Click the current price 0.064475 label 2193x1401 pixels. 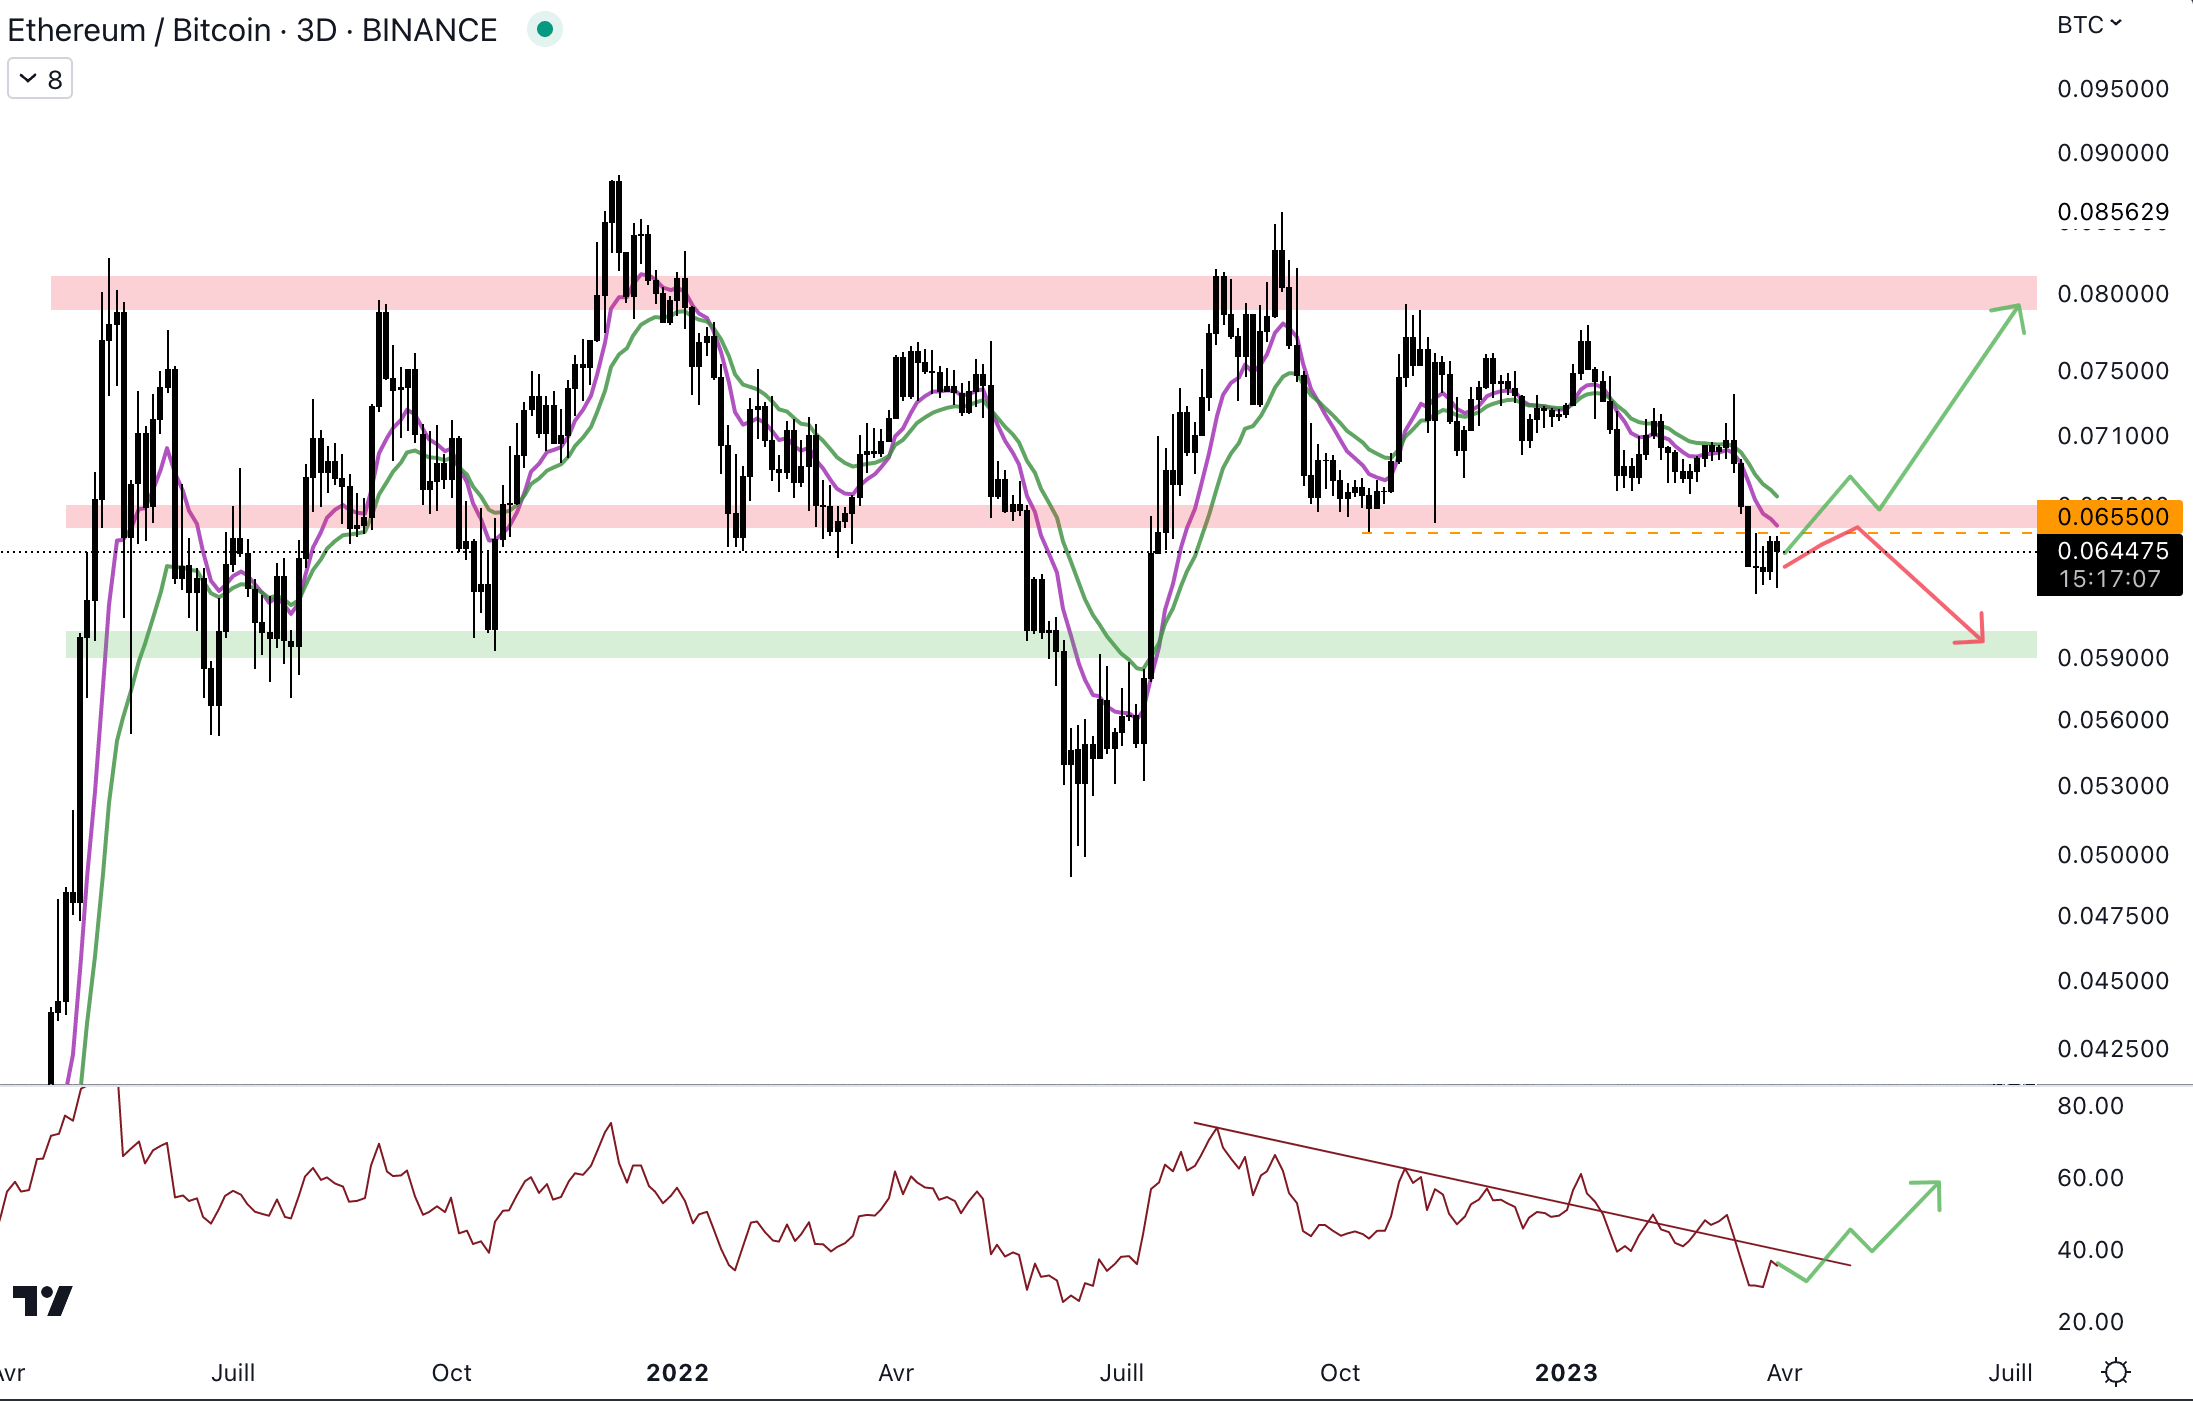(x=2110, y=551)
